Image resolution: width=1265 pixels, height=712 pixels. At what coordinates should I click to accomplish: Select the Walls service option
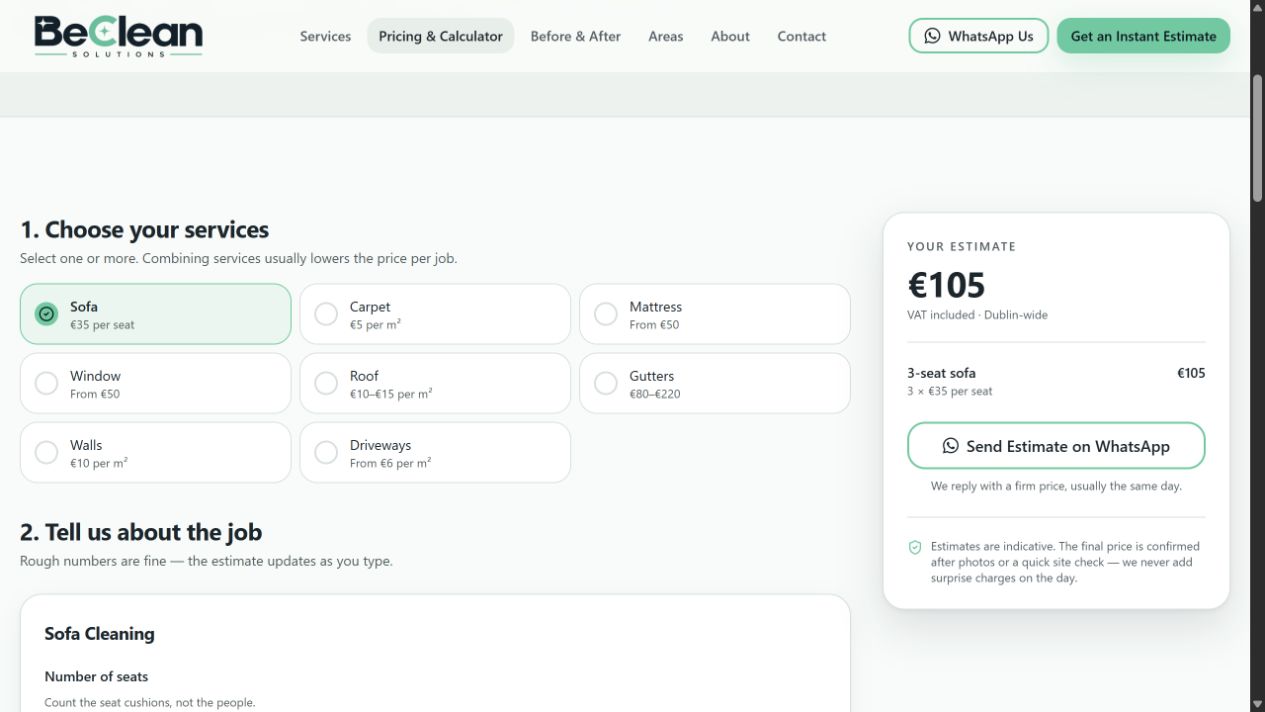click(155, 452)
